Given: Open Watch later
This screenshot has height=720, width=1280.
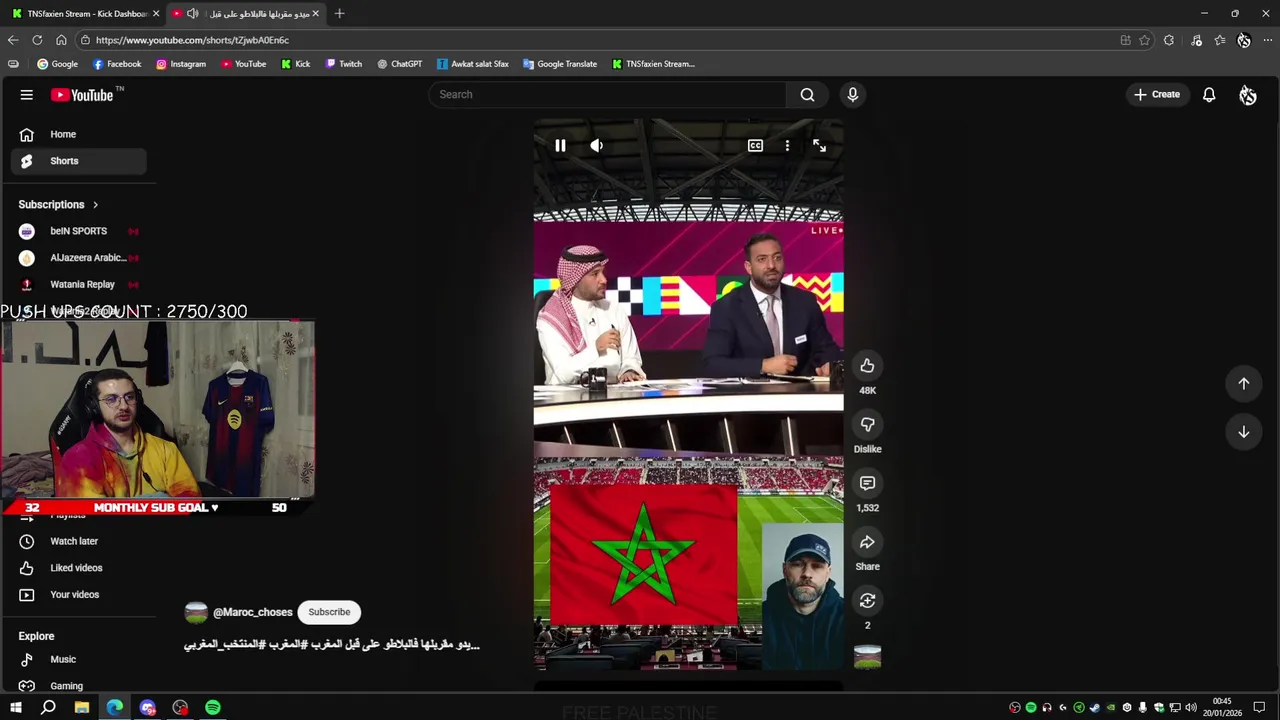Looking at the screenshot, I should 79,541.
